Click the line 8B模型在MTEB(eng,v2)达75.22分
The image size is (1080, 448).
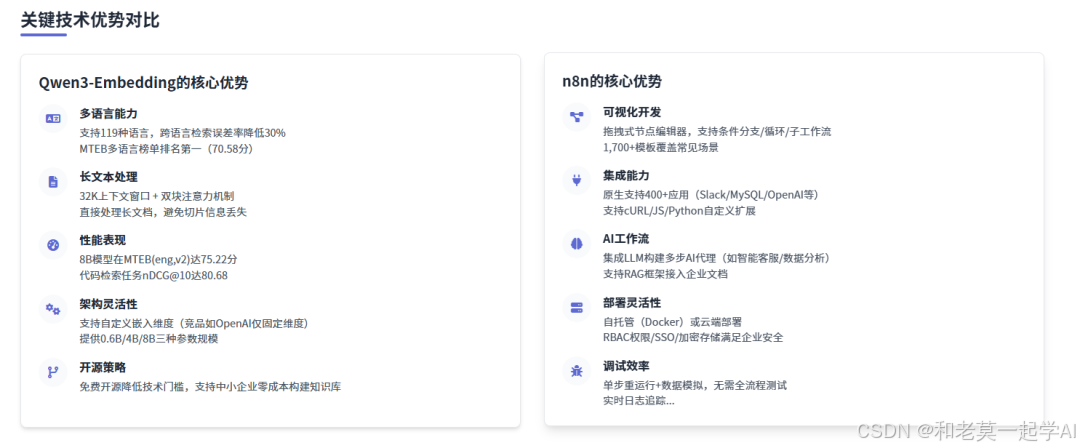[x=158, y=259]
